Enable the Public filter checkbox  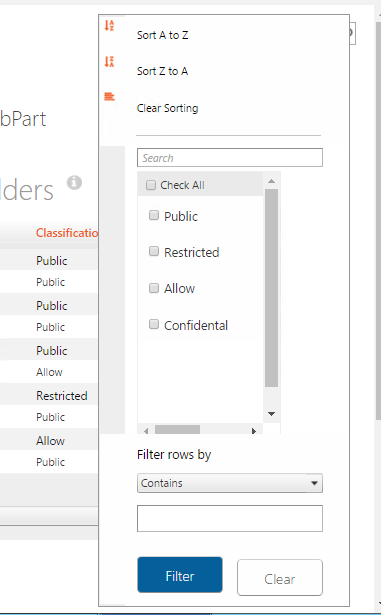pos(154,215)
